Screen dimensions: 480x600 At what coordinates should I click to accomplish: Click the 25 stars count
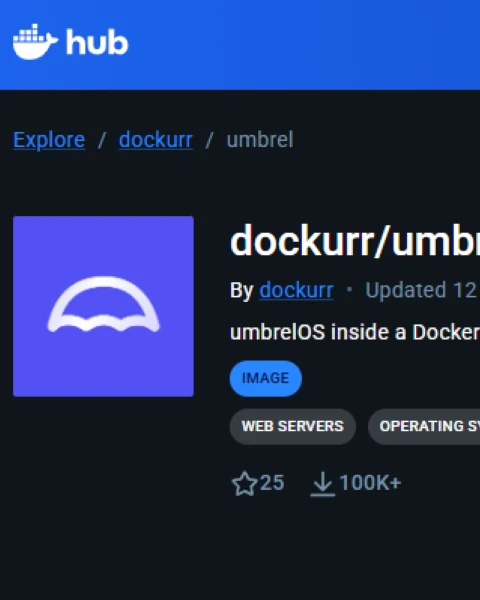click(x=272, y=483)
